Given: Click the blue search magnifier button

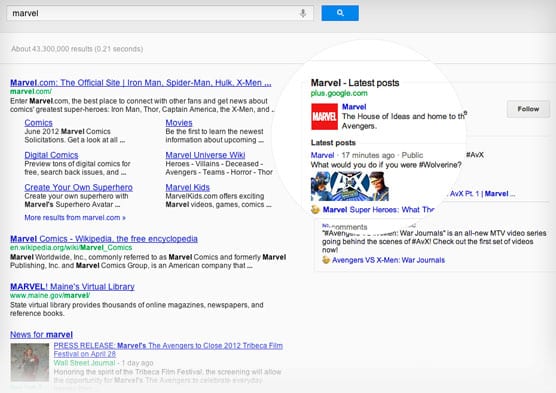Looking at the screenshot, I should click(340, 13).
